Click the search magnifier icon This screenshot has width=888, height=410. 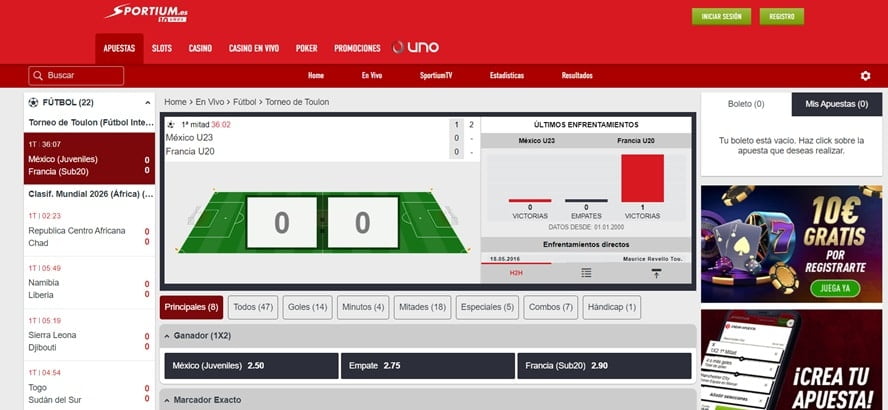pos(38,75)
